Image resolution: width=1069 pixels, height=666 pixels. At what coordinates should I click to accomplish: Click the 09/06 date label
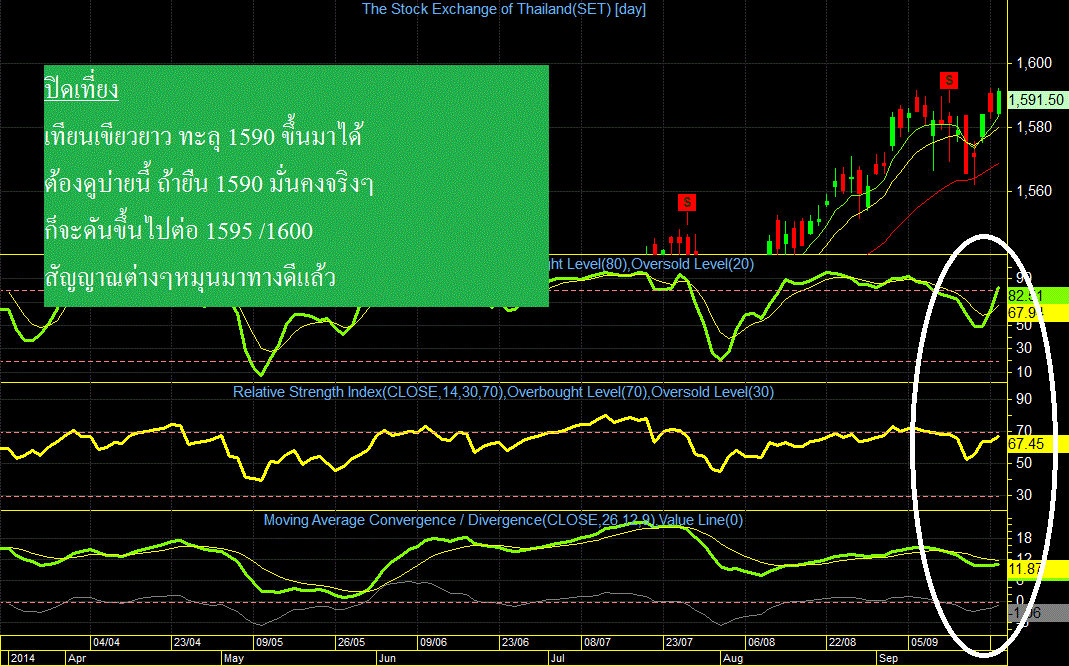click(x=433, y=642)
